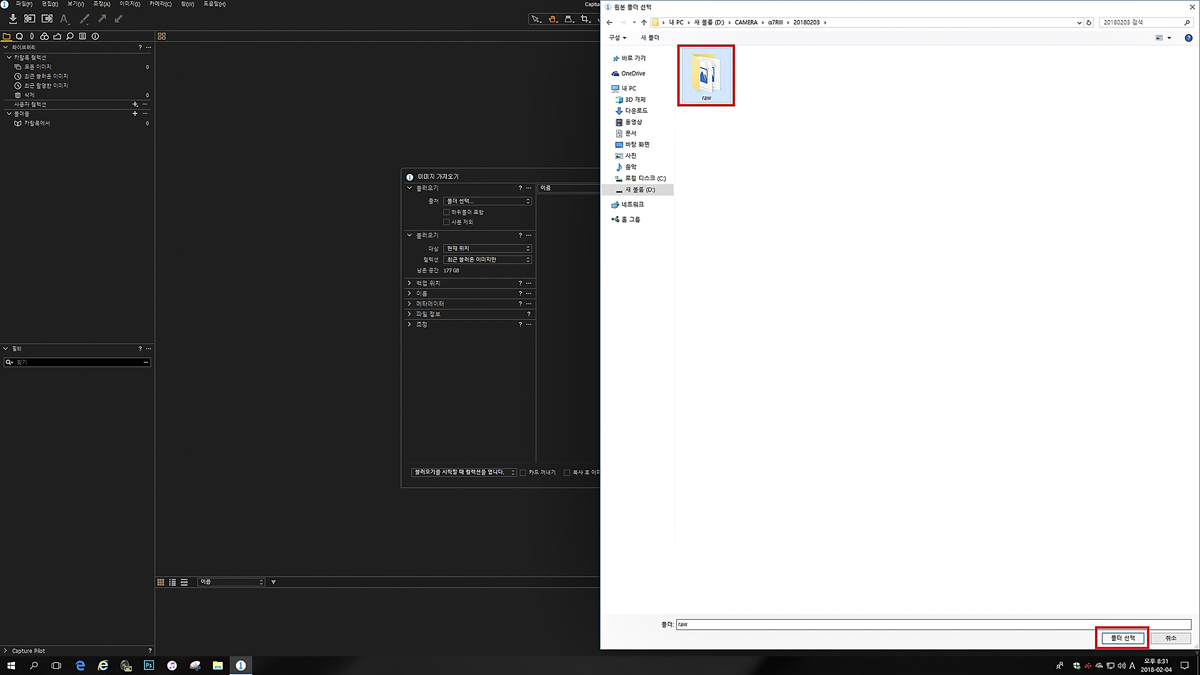Go up one folder level in dialog
Image resolution: width=1200 pixels, height=675 pixels.
click(644, 22)
